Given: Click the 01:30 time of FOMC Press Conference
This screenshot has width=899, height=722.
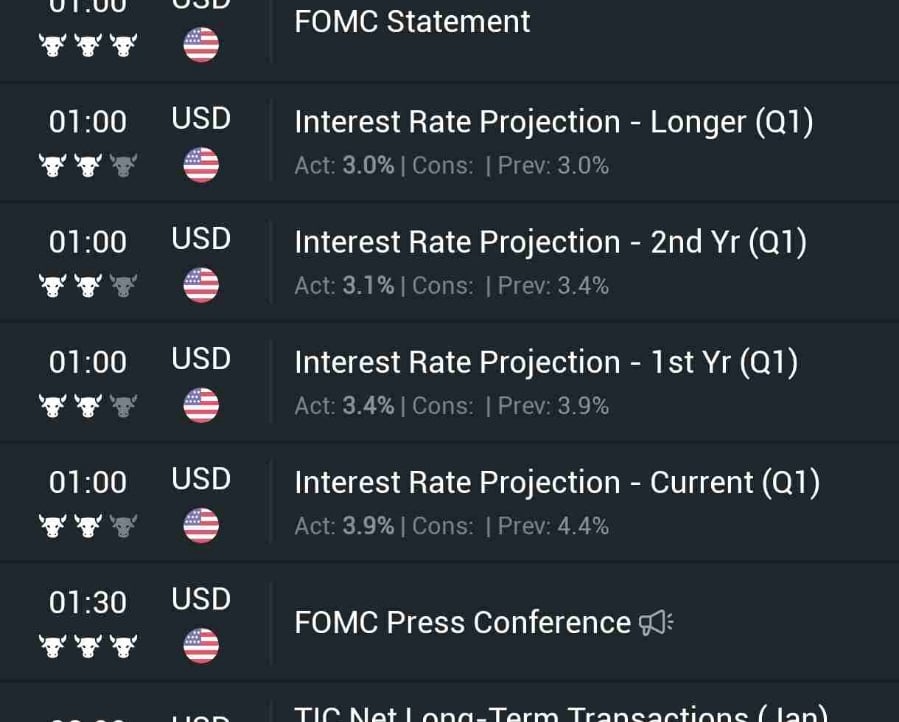Looking at the screenshot, I should pos(88,603).
